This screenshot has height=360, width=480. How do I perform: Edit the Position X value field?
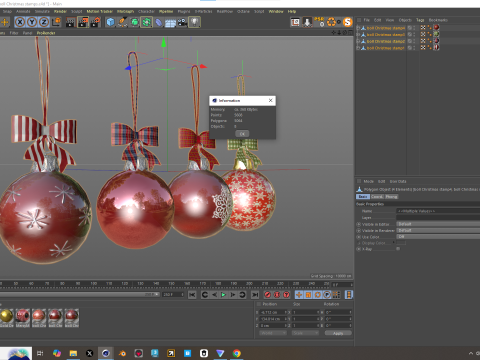(x=272, y=312)
